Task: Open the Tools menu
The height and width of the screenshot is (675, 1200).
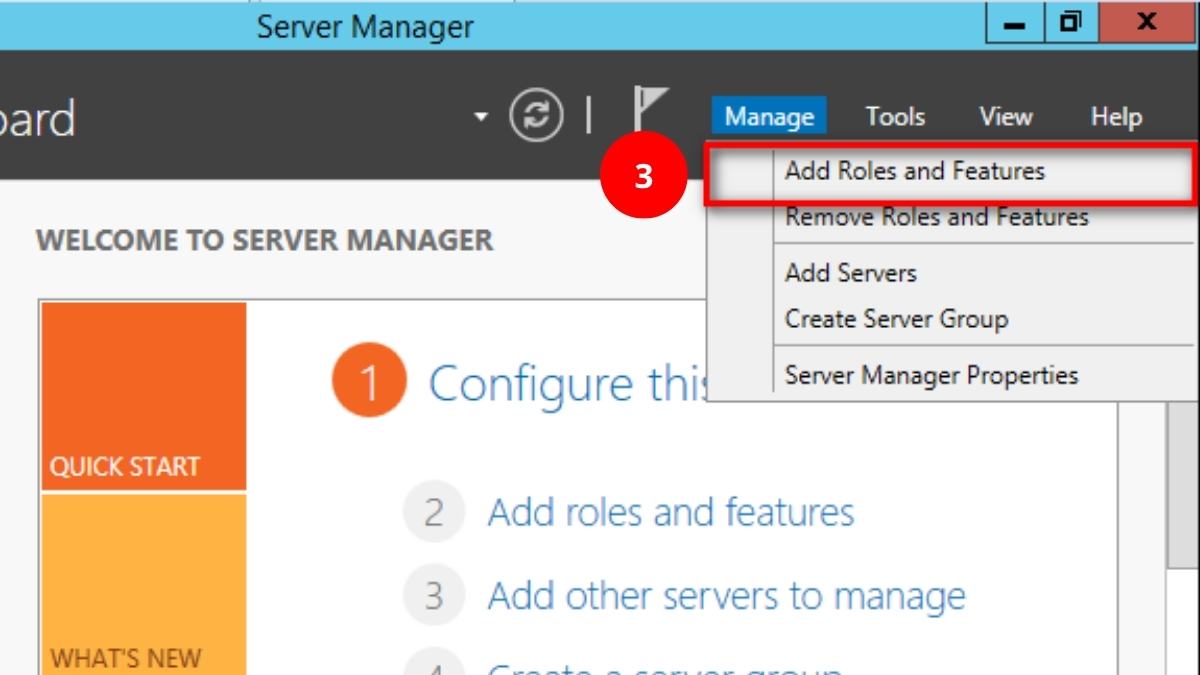Action: click(895, 117)
